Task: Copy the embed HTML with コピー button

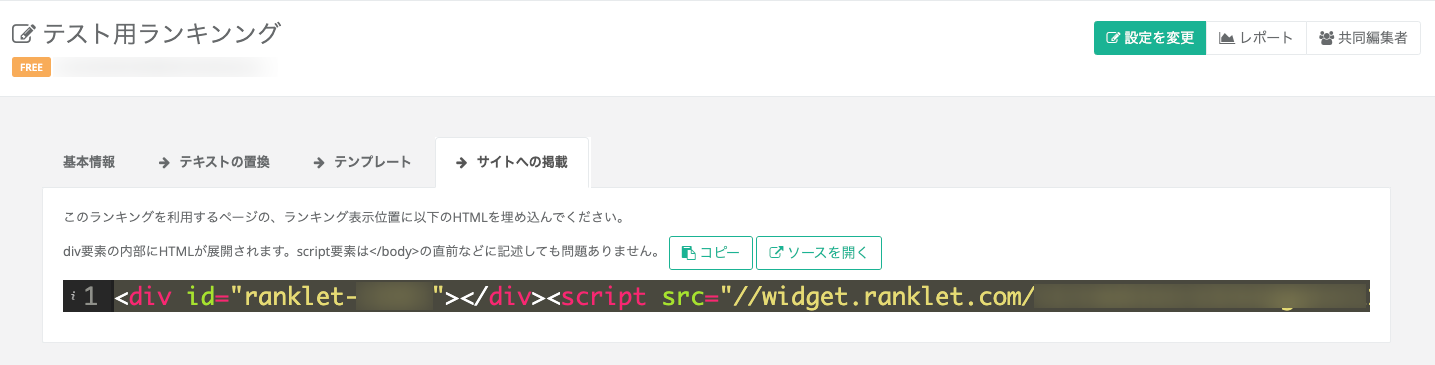Action: 710,253
